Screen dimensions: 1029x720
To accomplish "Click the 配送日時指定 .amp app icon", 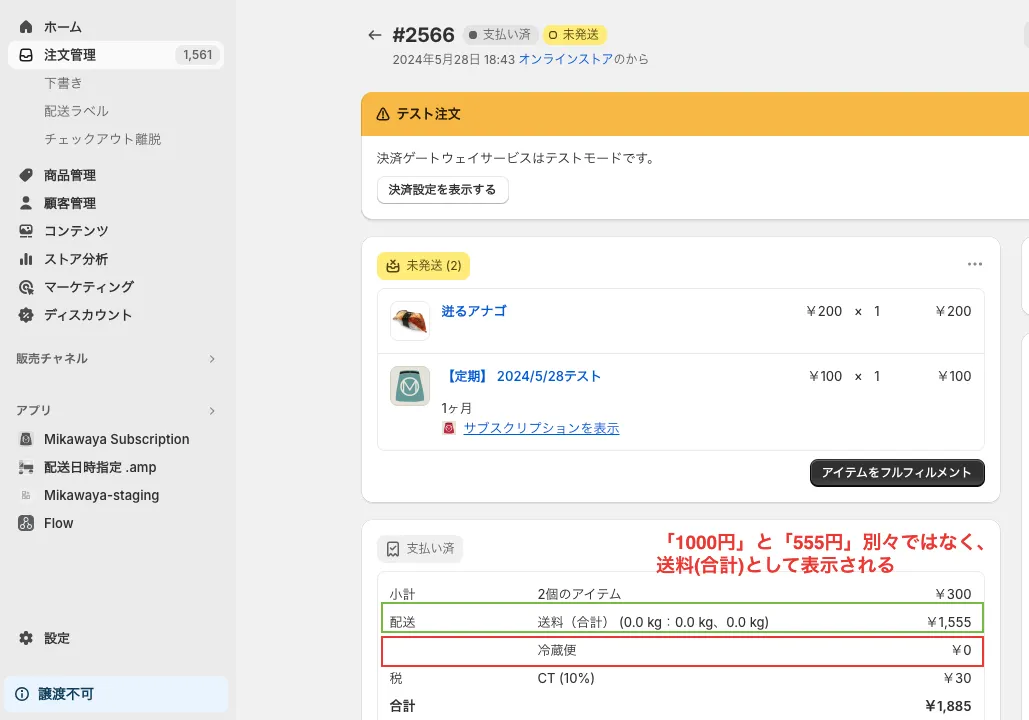I will [26, 467].
